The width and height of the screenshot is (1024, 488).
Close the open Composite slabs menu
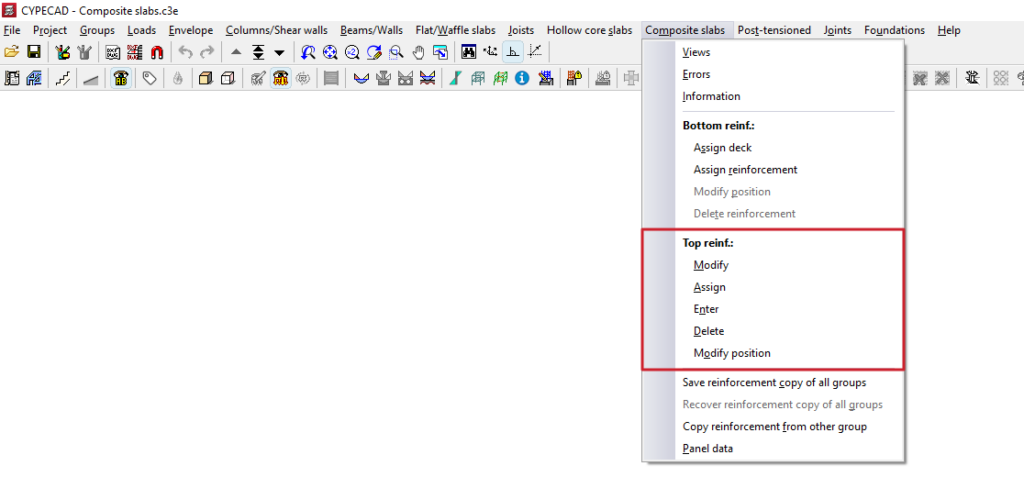coord(684,30)
